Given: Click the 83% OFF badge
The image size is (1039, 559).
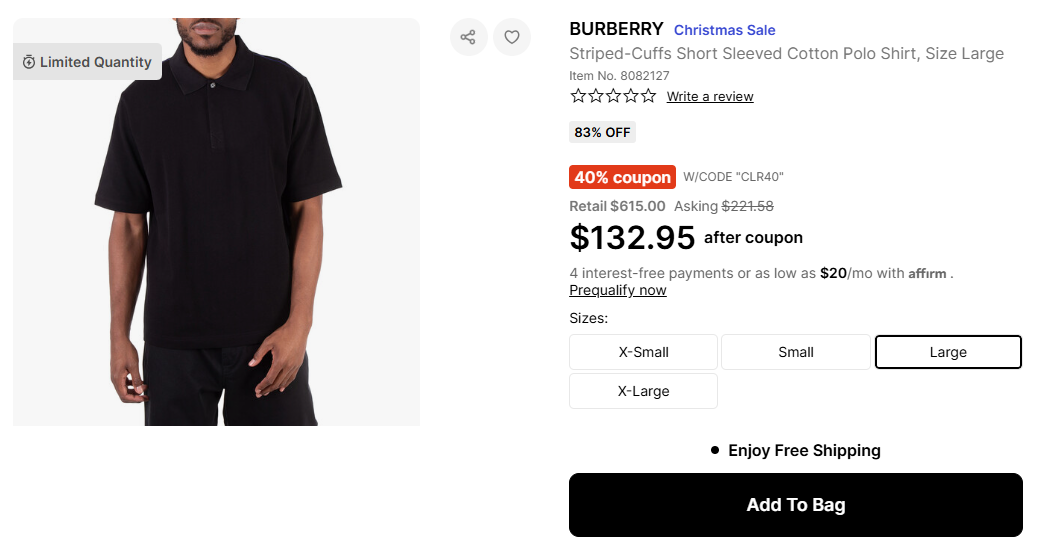Looking at the screenshot, I should (x=602, y=132).
